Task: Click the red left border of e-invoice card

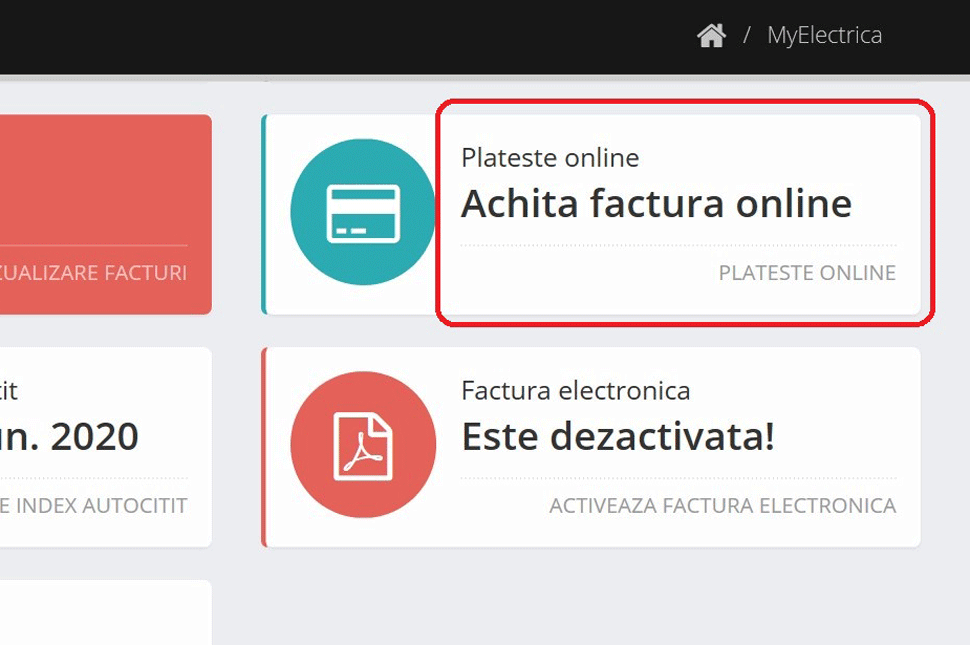Action: pos(263,447)
